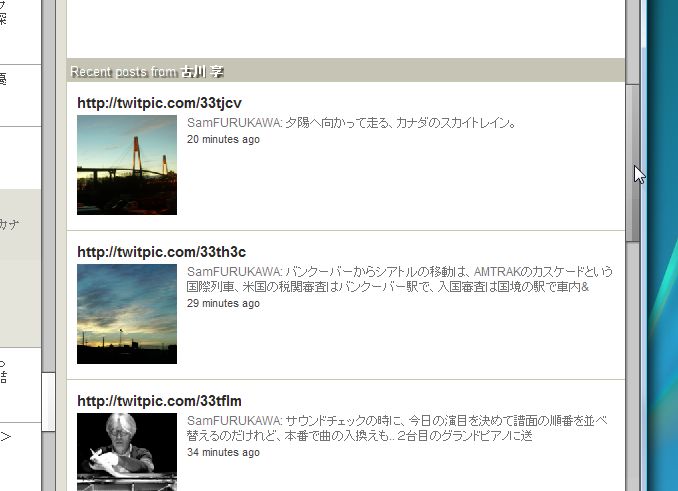This screenshot has width=678, height=491.
Task: Open the twitpic.com/33th3c link
Action: coord(161,252)
